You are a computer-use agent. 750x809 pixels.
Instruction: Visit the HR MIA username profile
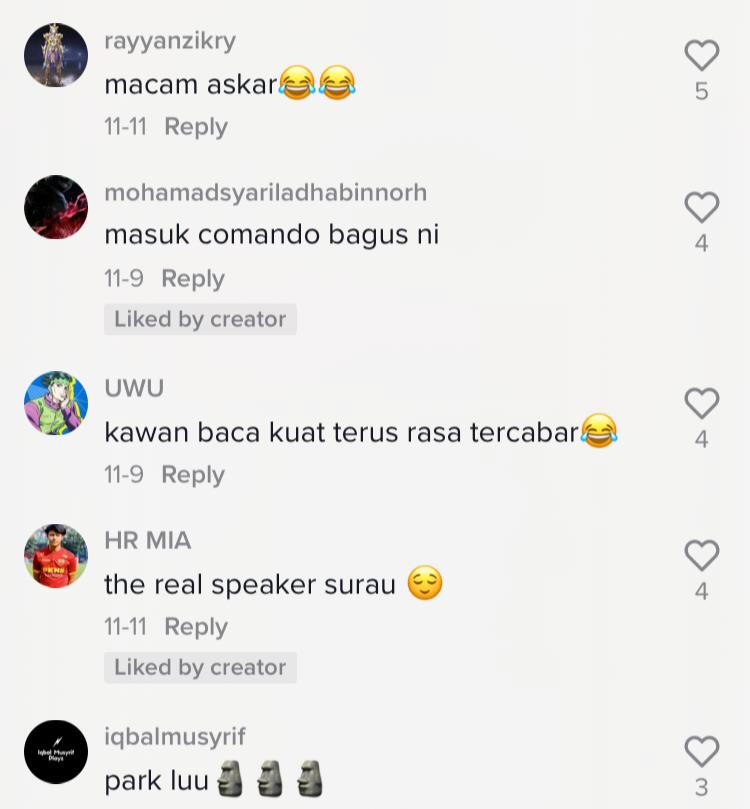pos(148,541)
